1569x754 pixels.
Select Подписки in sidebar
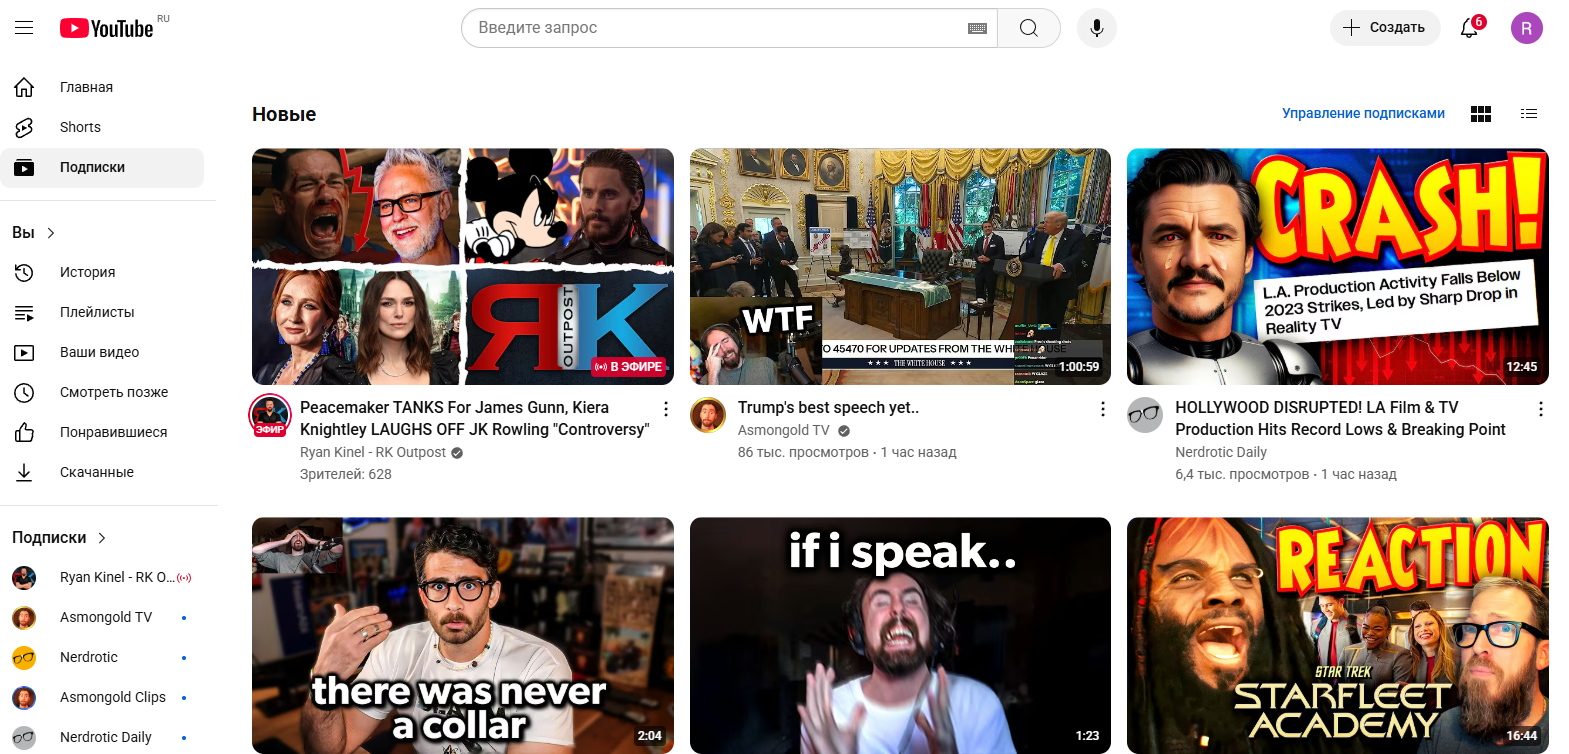[x=102, y=167]
